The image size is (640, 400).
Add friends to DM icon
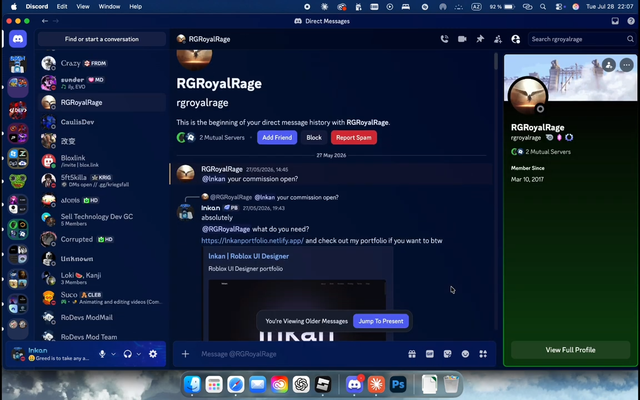tap(498, 39)
